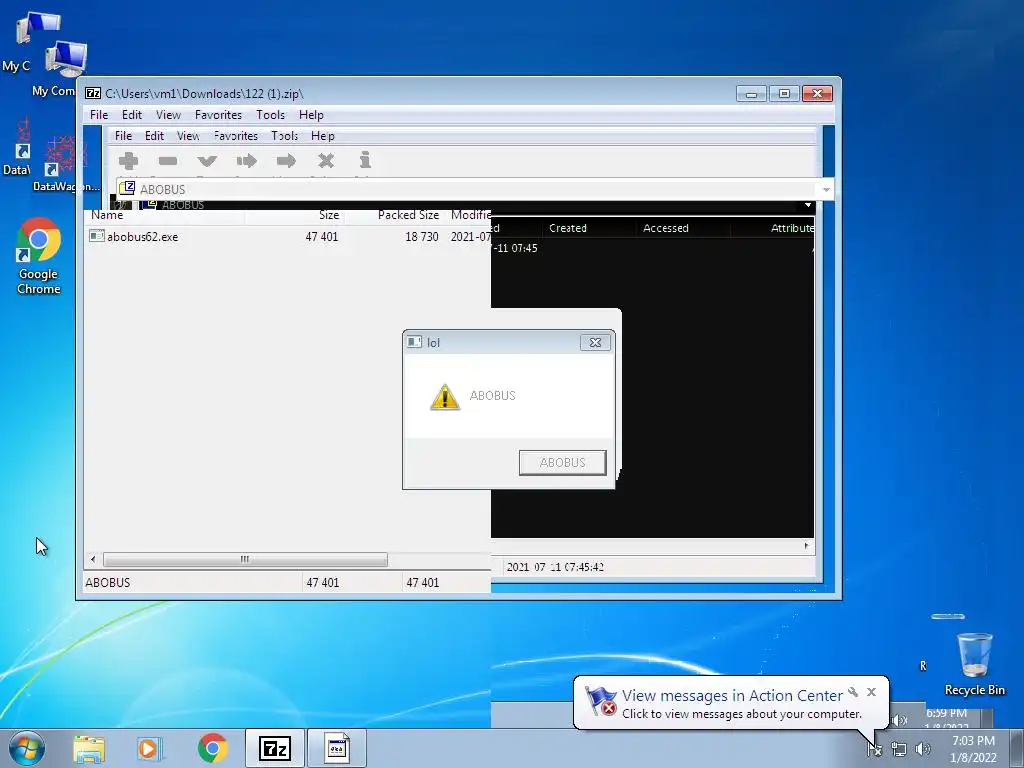Click the 7z icon in window title bar
1024x768 pixels.
coord(93,93)
